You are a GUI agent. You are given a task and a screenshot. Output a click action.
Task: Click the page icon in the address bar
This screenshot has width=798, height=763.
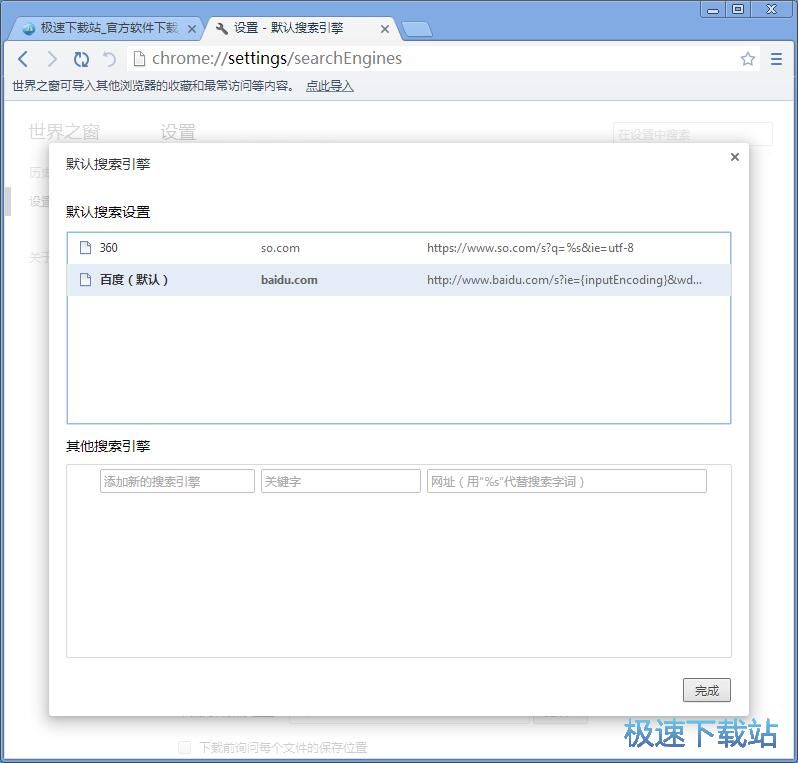click(139, 59)
